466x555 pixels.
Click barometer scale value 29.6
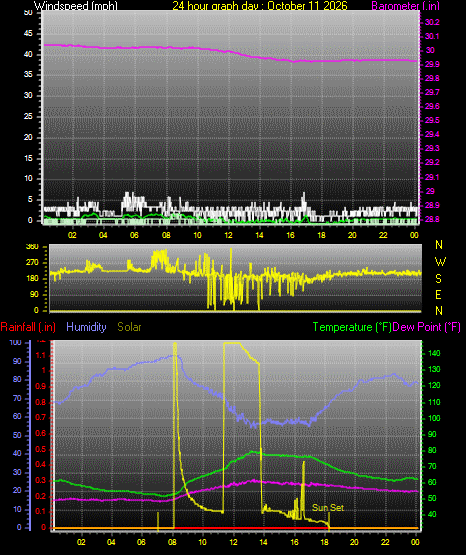(432, 107)
